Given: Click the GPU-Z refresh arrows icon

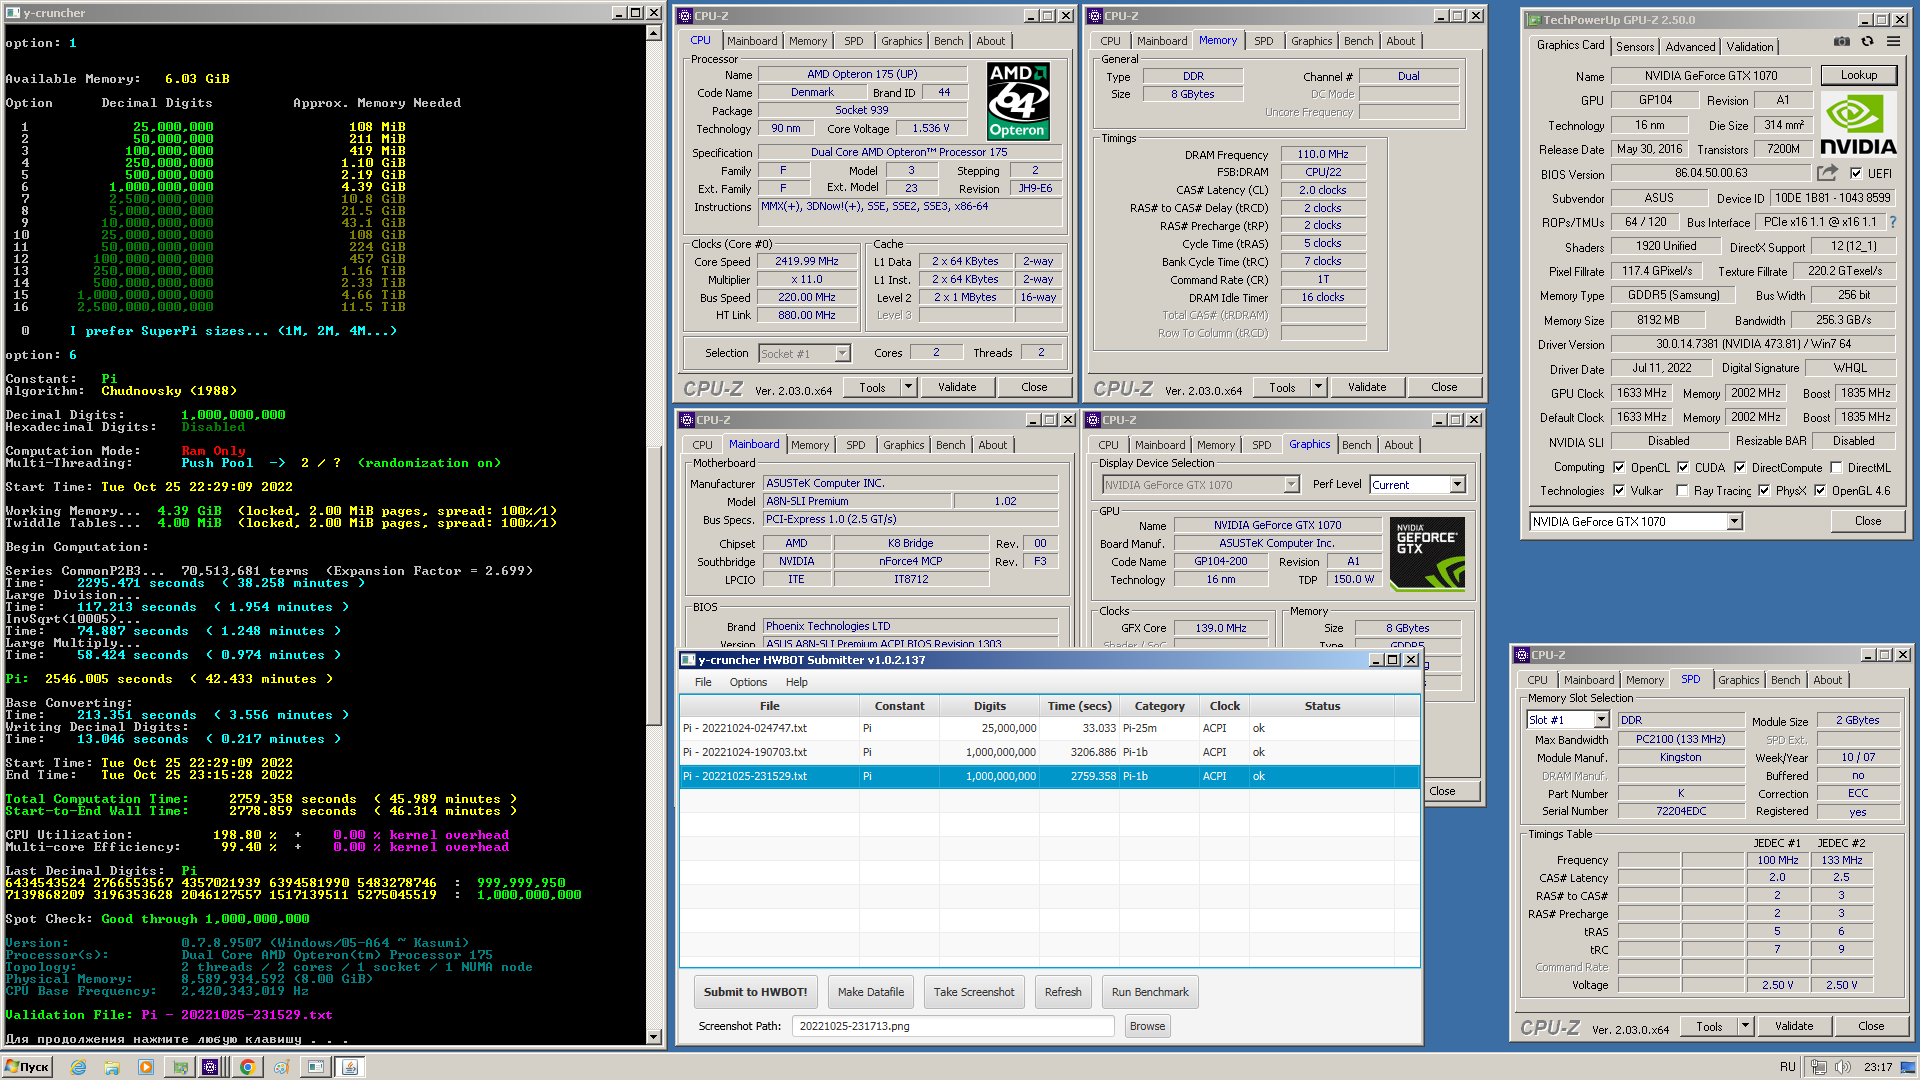Looking at the screenshot, I should click(x=1867, y=42).
